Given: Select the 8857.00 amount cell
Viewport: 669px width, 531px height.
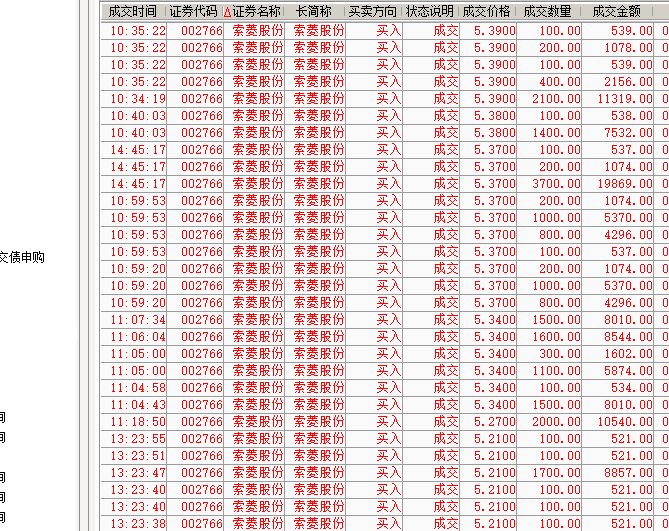Looking at the screenshot, I should click(x=618, y=473).
